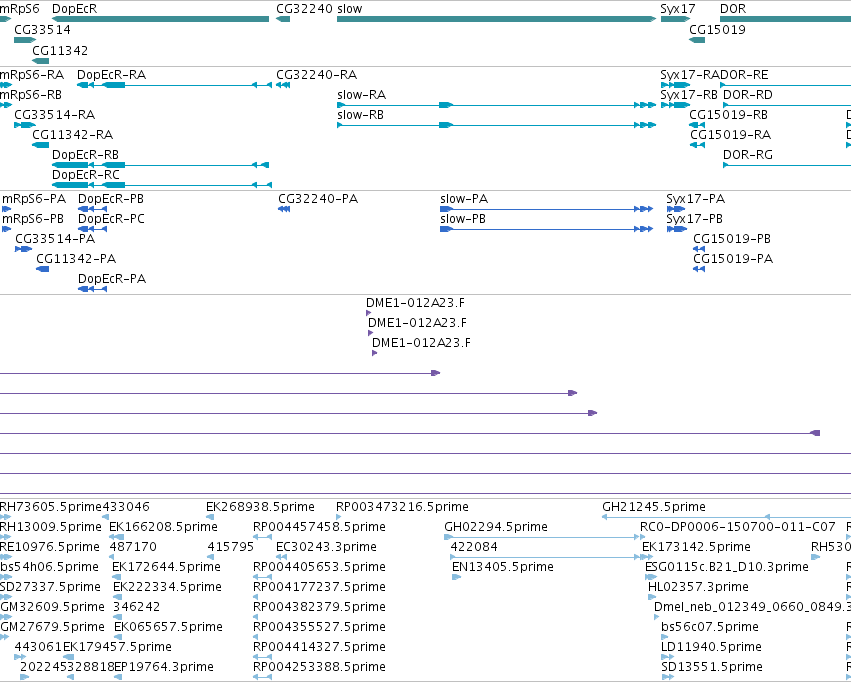851x682 pixels.
Task: Click the slow-PB protein label
Action: point(463,219)
